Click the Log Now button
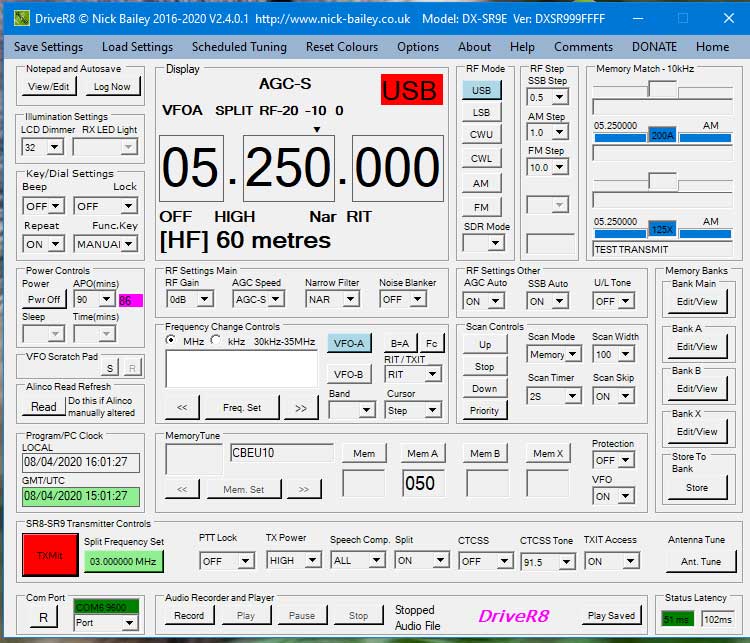Viewport: 750px width, 643px height. [x=112, y=86]
